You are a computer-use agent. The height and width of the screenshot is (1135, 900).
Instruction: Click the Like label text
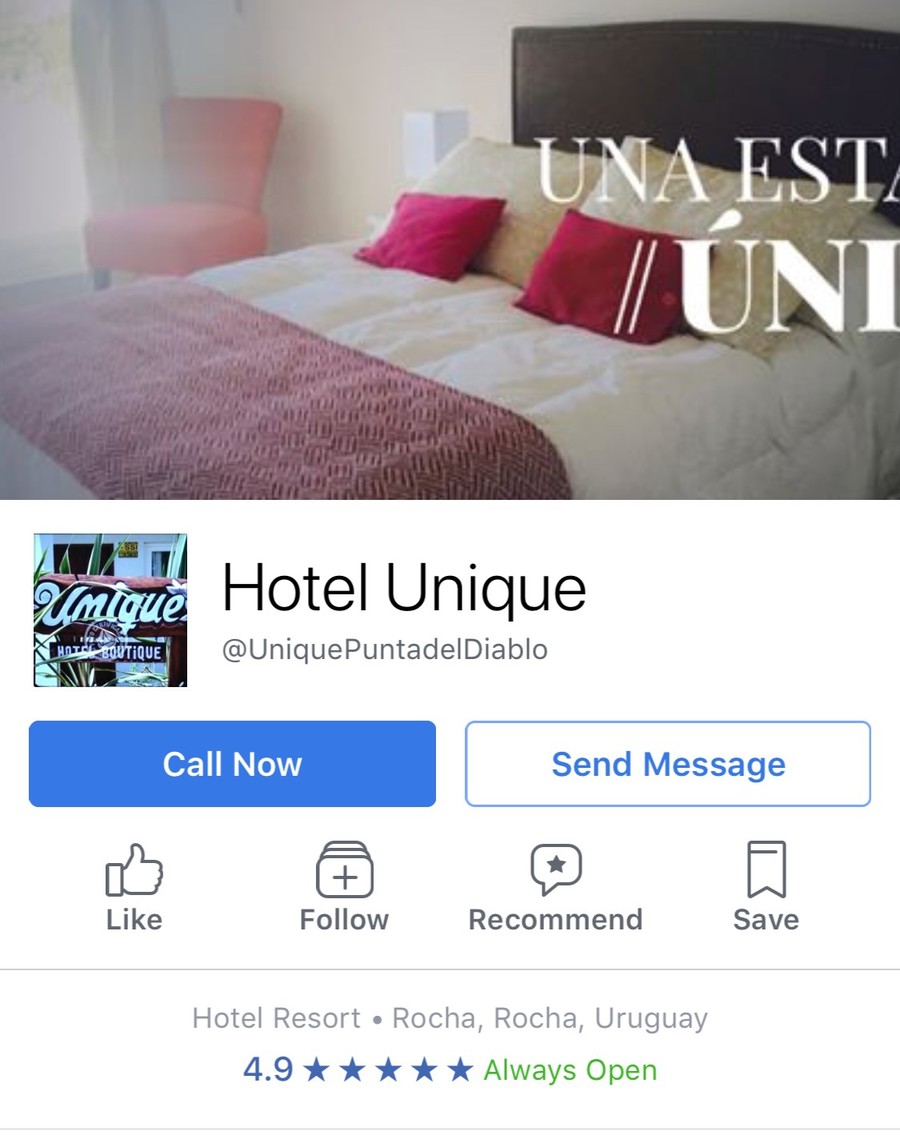click(x=134, y=920)
